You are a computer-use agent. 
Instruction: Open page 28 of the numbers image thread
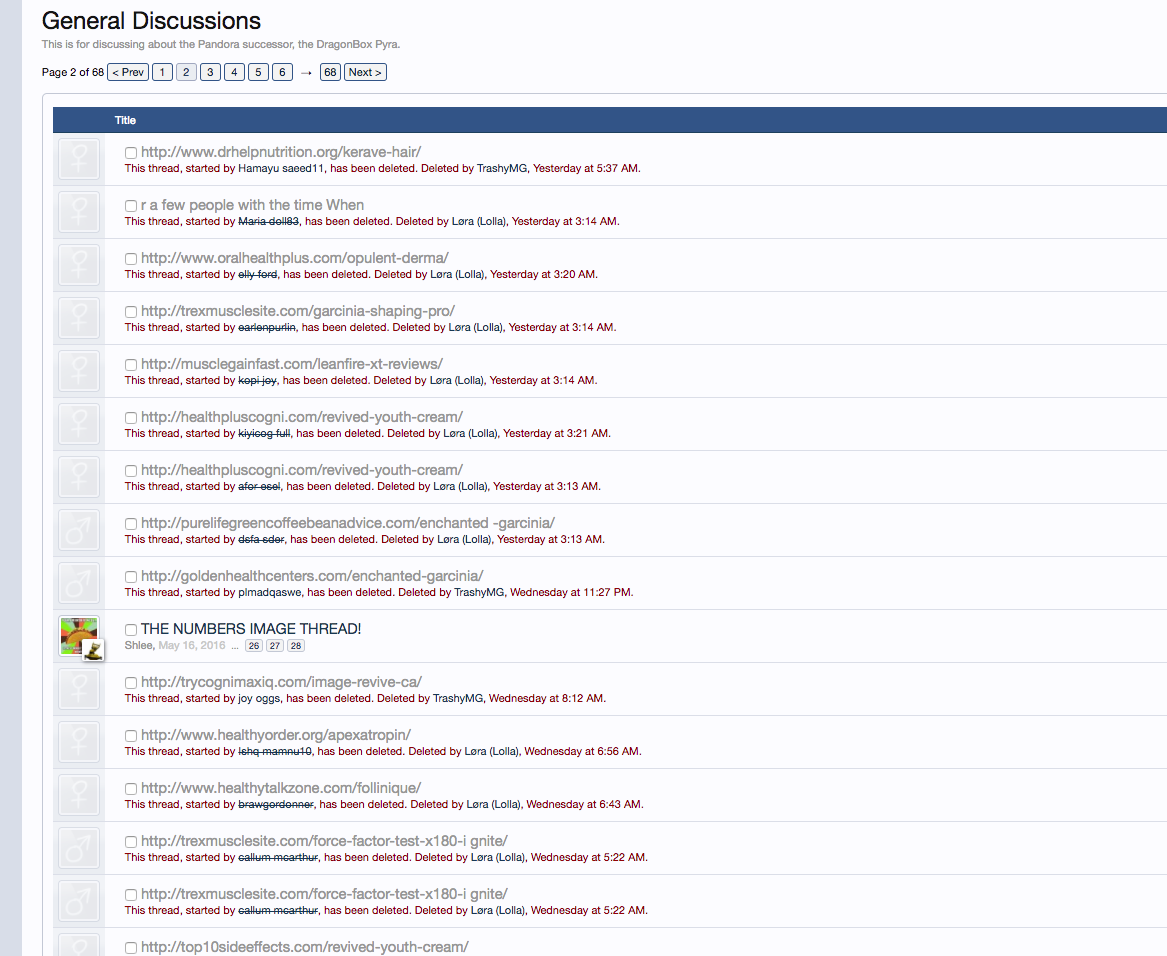[x=296, y=646]
